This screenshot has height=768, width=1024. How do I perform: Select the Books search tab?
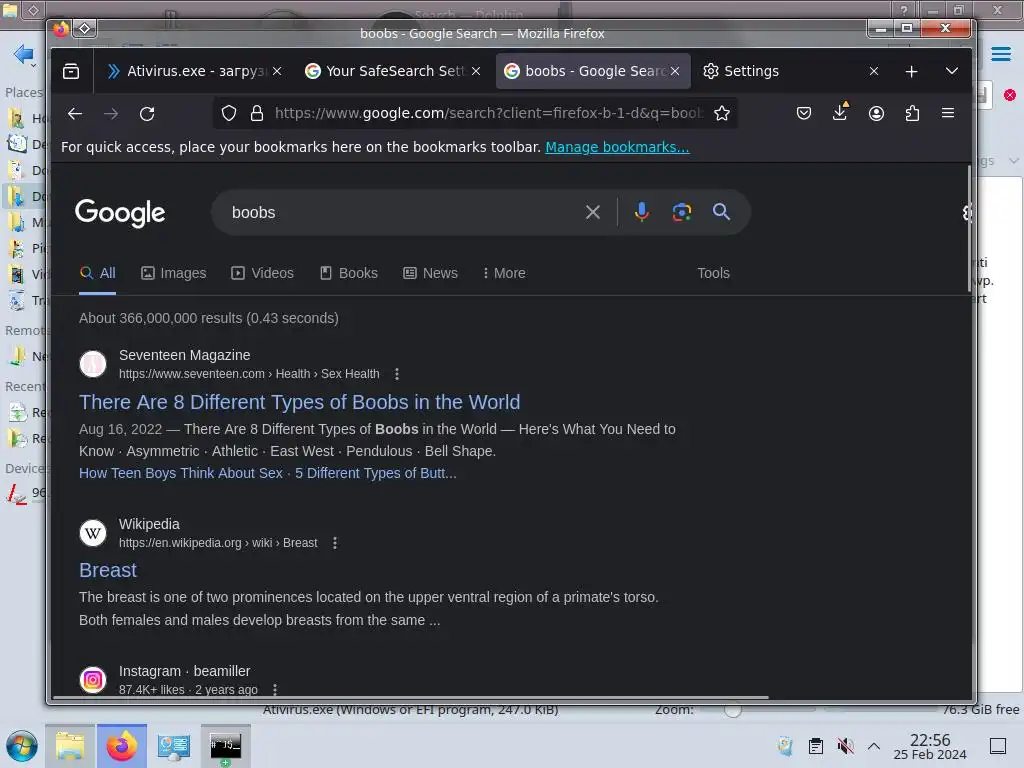click(x=349, y=274)
